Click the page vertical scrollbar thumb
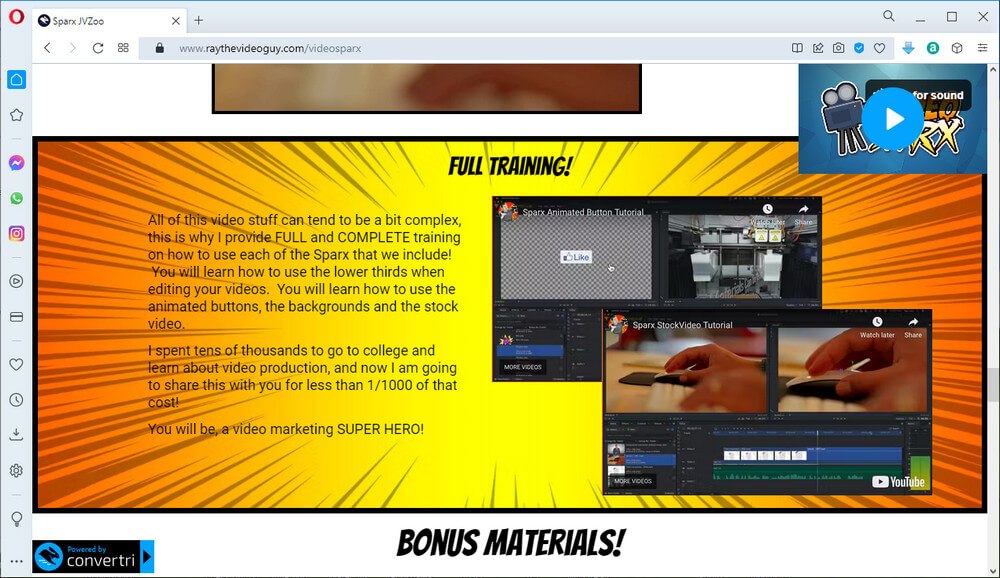The height and width of the screenshot is (578, 1000). (993, 385)
